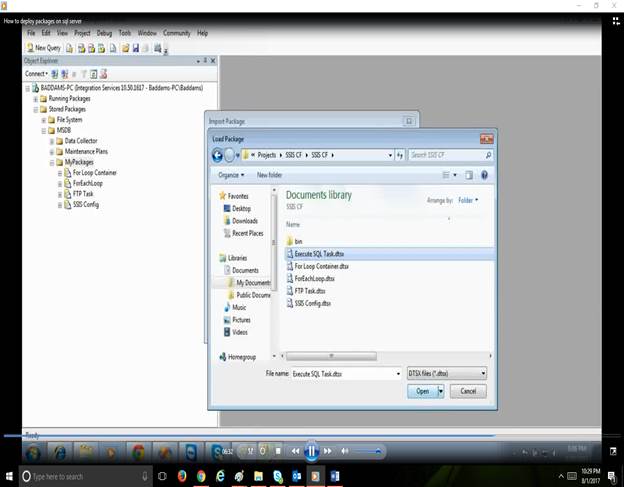Toggle the Object Explorer auto-hide pin
Screen dimensions: 624x487
(205, 60)
